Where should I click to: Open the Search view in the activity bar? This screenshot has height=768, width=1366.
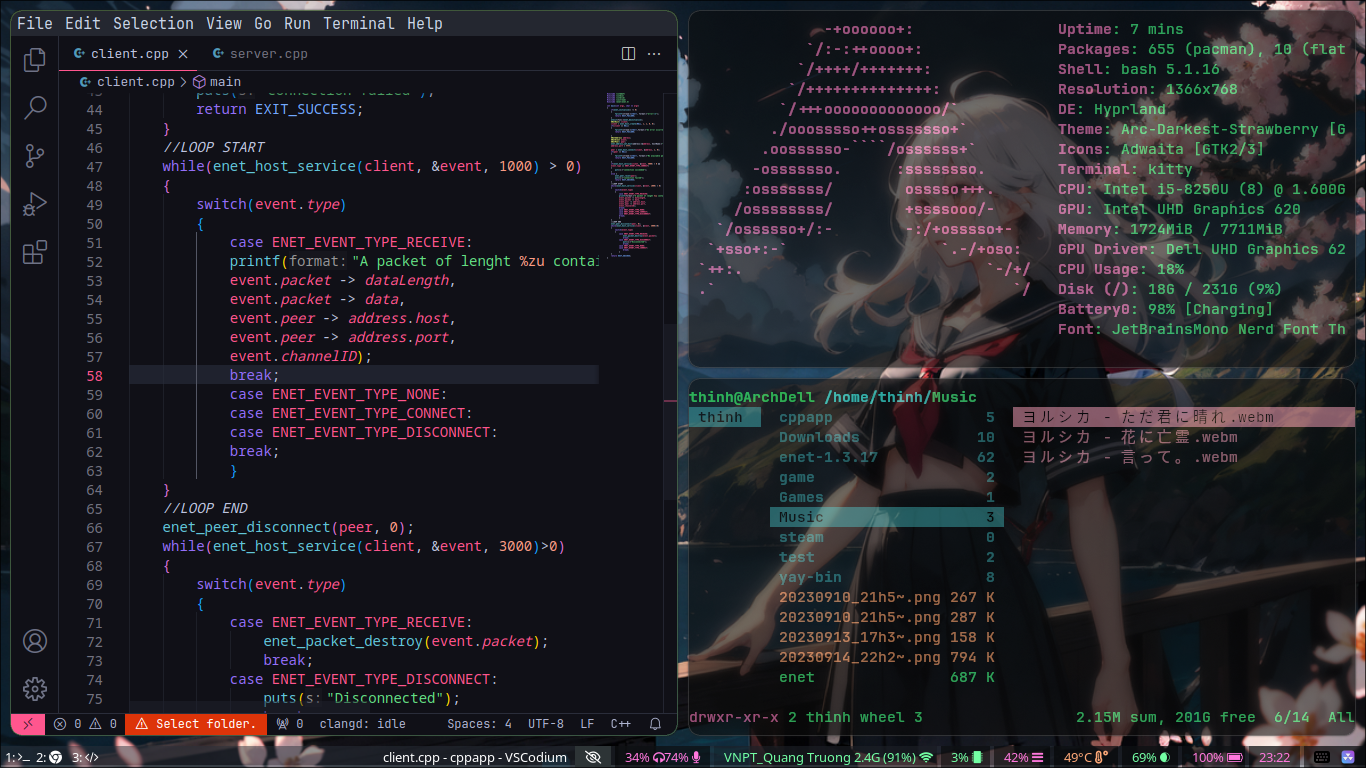pos(35,107)
